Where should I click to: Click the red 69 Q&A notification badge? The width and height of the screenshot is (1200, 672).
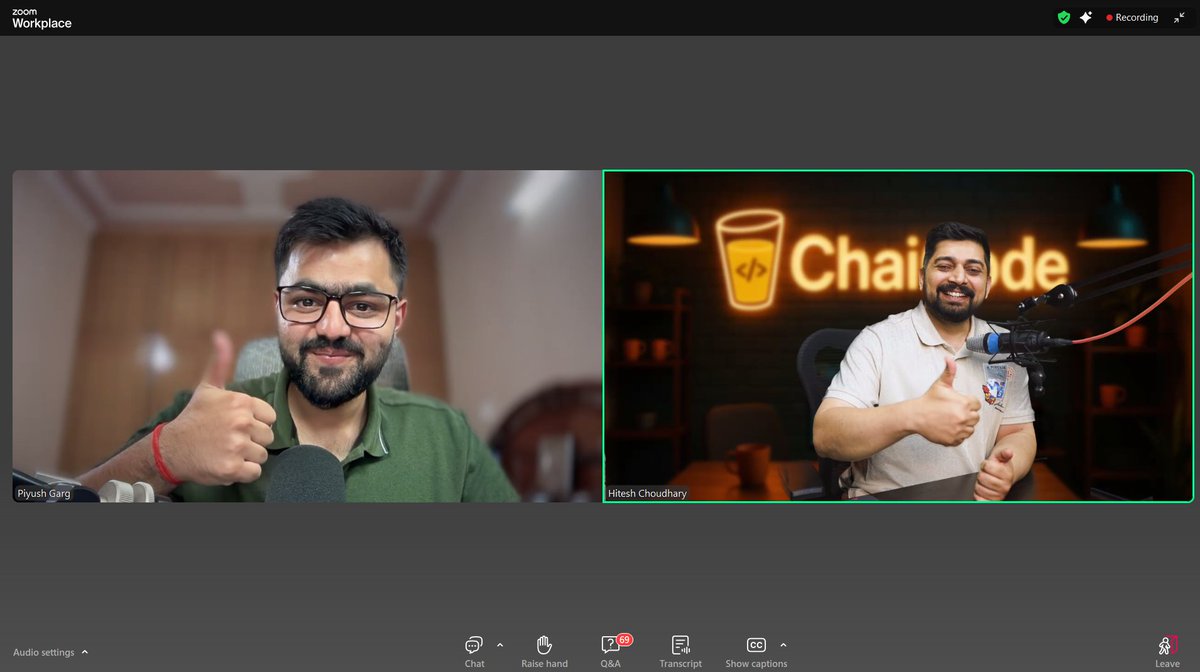click(x=625, y=639)
